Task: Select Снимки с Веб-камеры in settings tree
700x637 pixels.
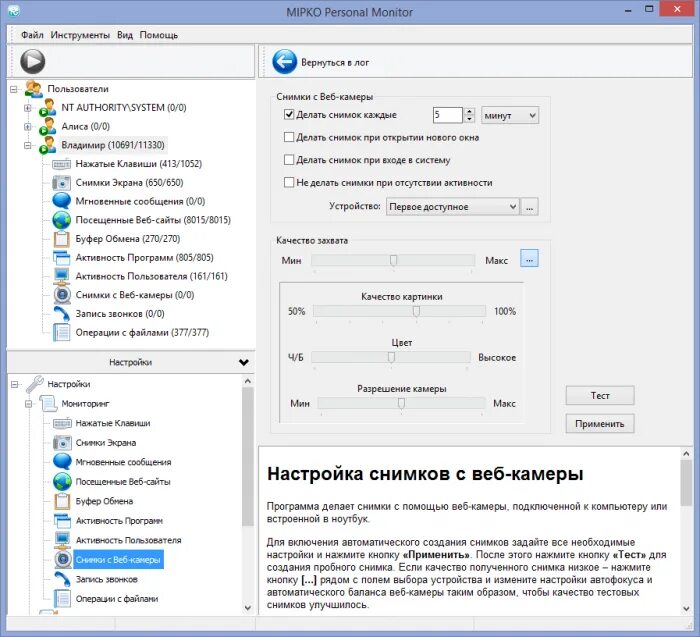Action: point(118,560)
